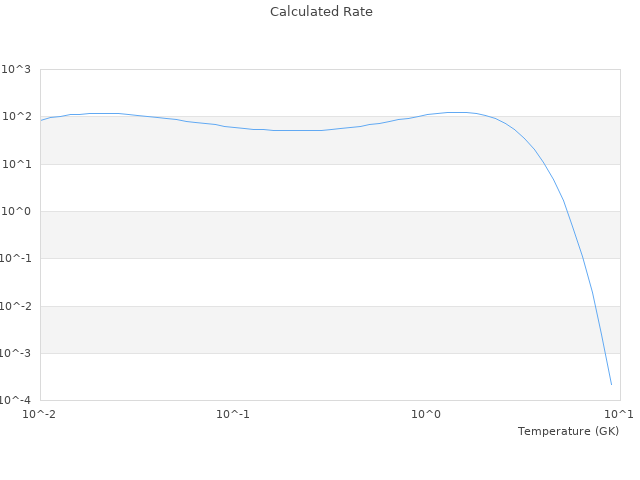Select the gray band between 10^-1 and 10^0
Image resolution: width=640 pixels, height=480 pixels.
point(300,235)
